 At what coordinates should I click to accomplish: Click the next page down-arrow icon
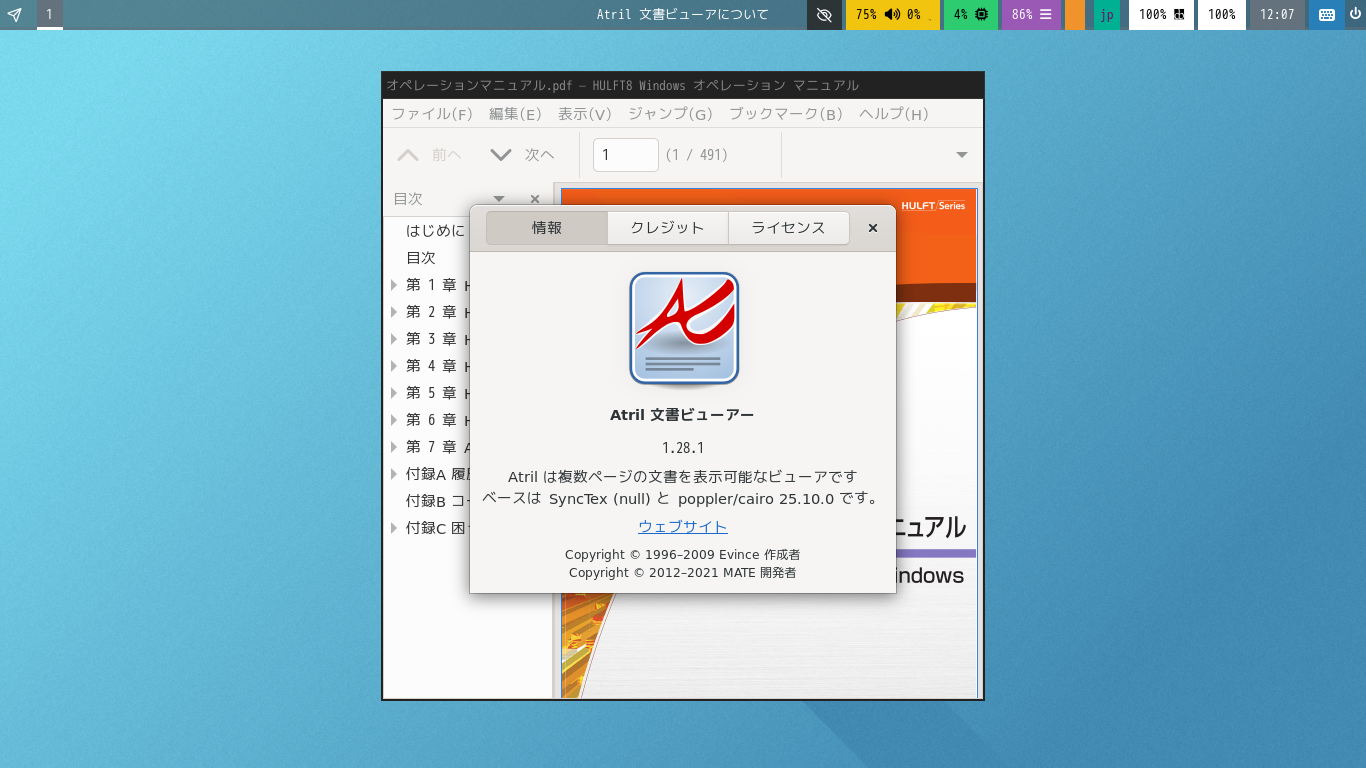tap(501, 155)
